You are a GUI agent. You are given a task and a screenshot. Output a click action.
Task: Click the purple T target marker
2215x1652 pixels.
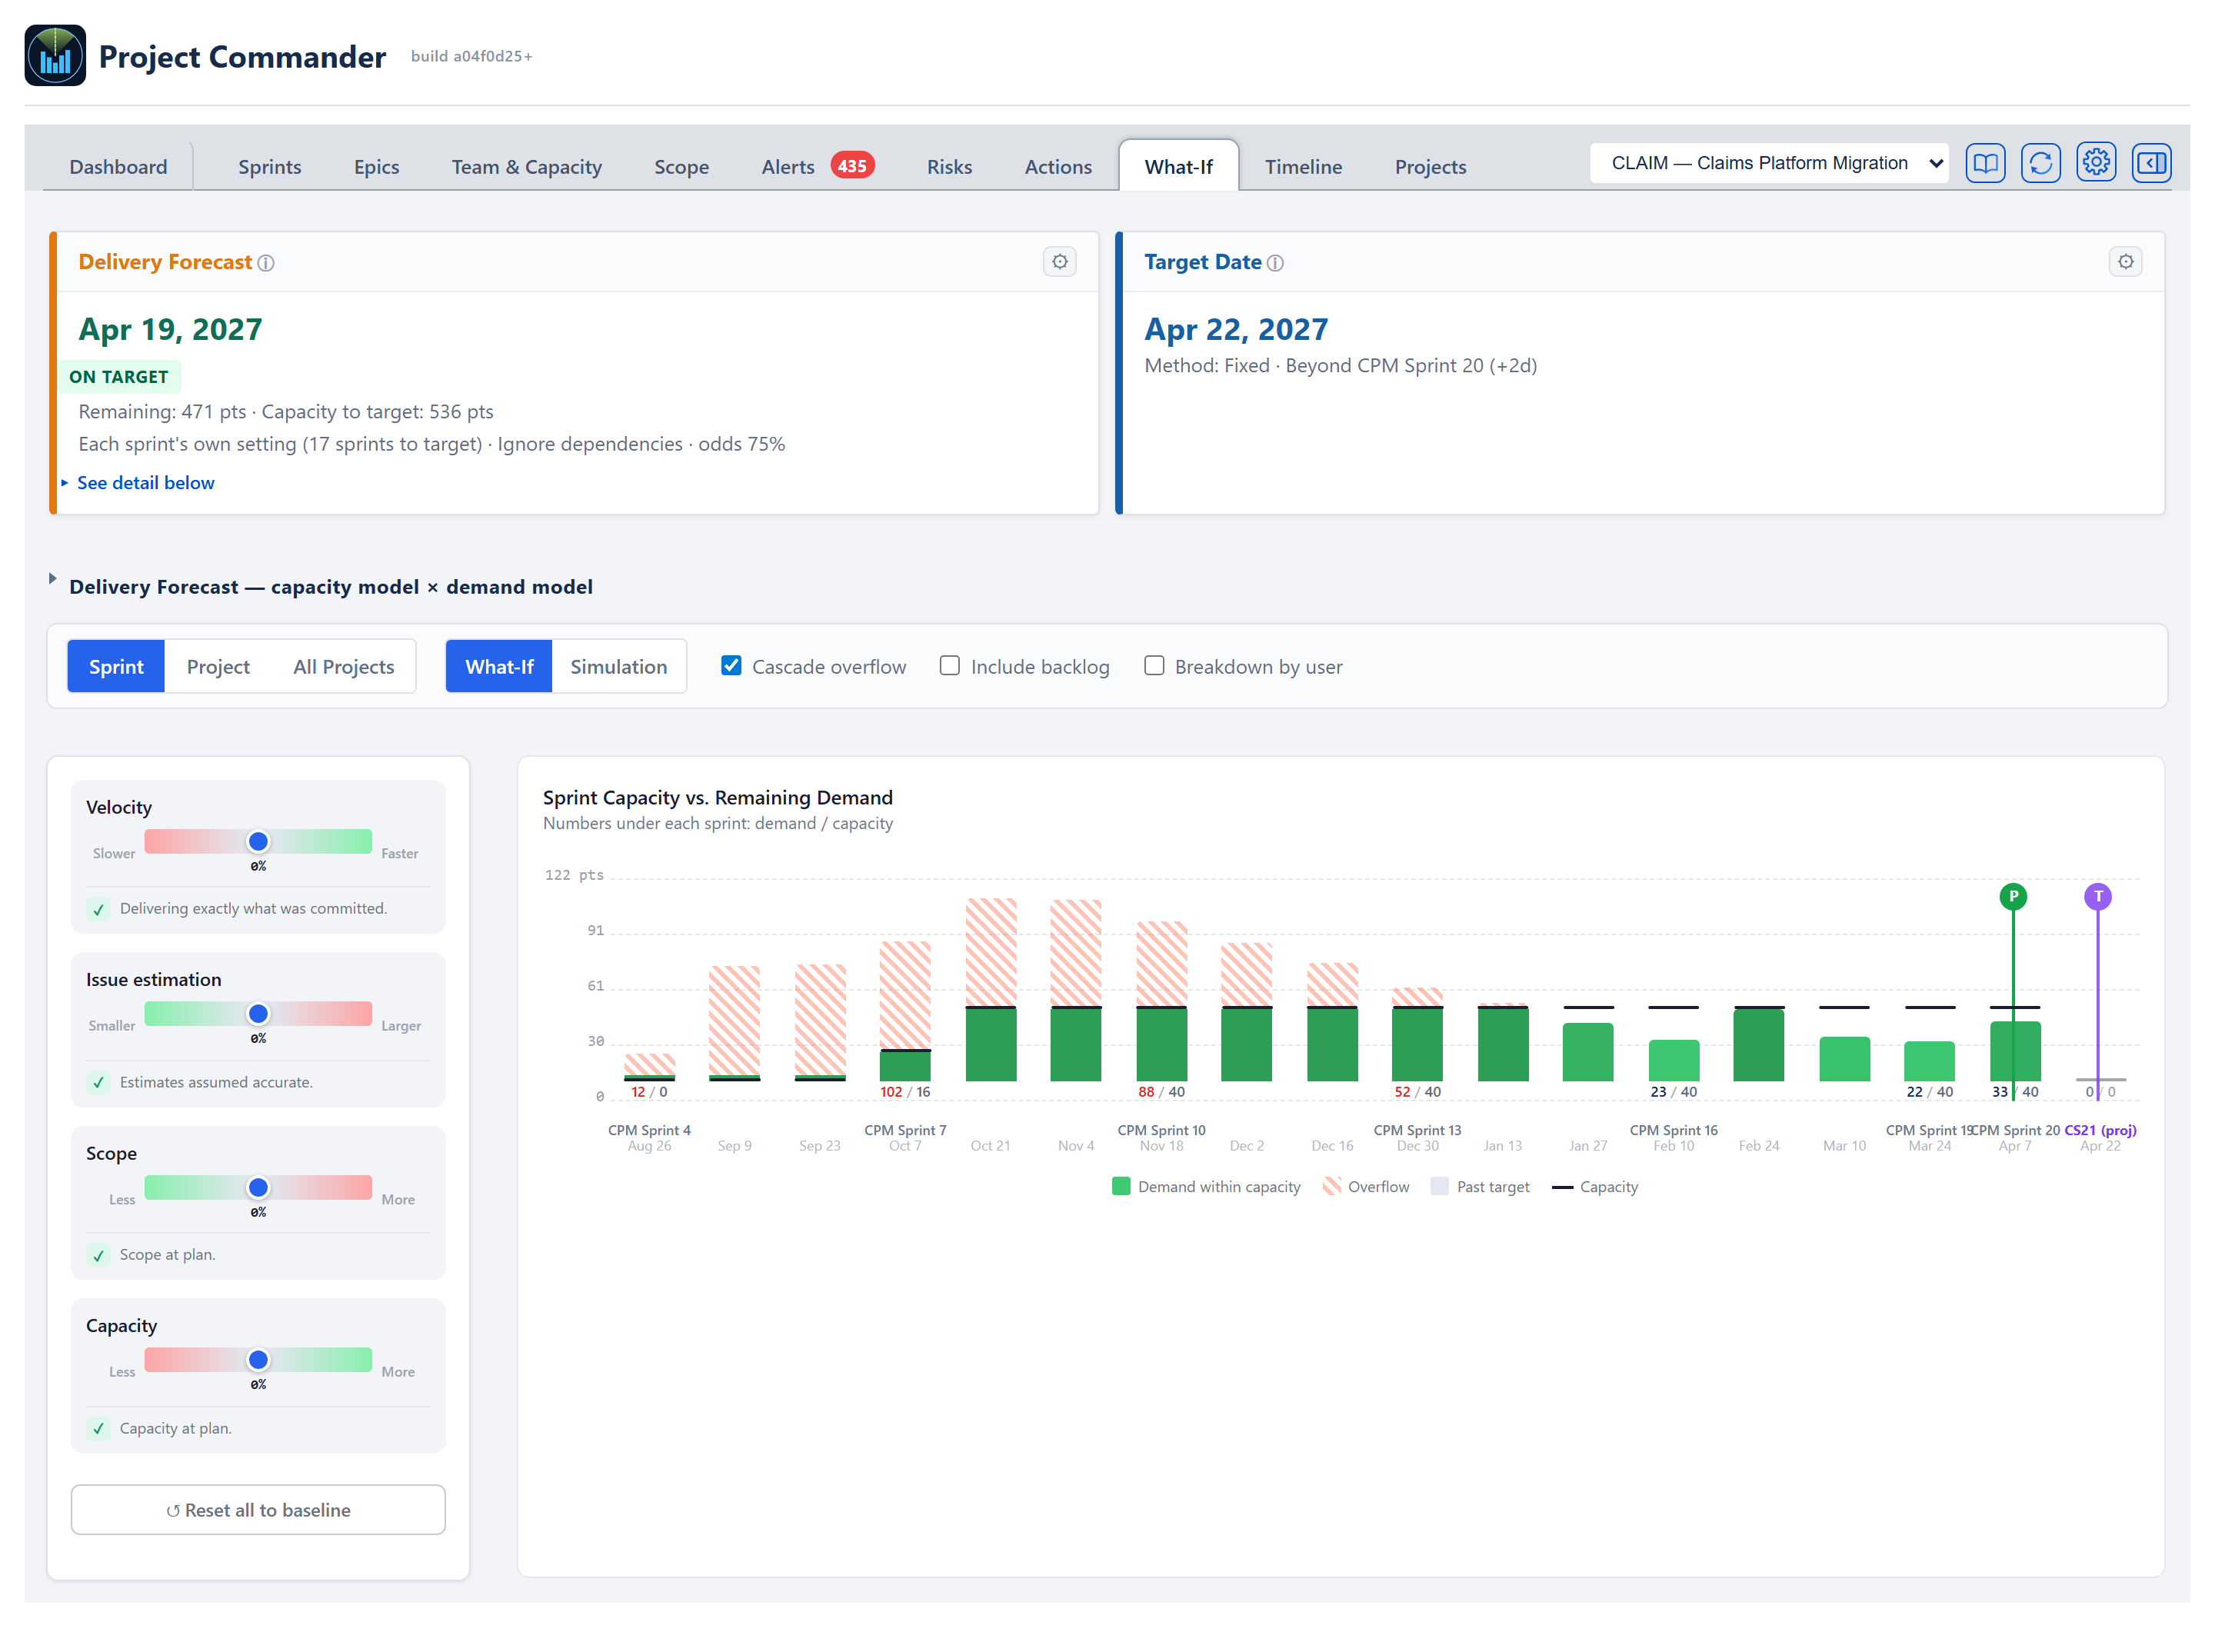[x=2097, y=896]
